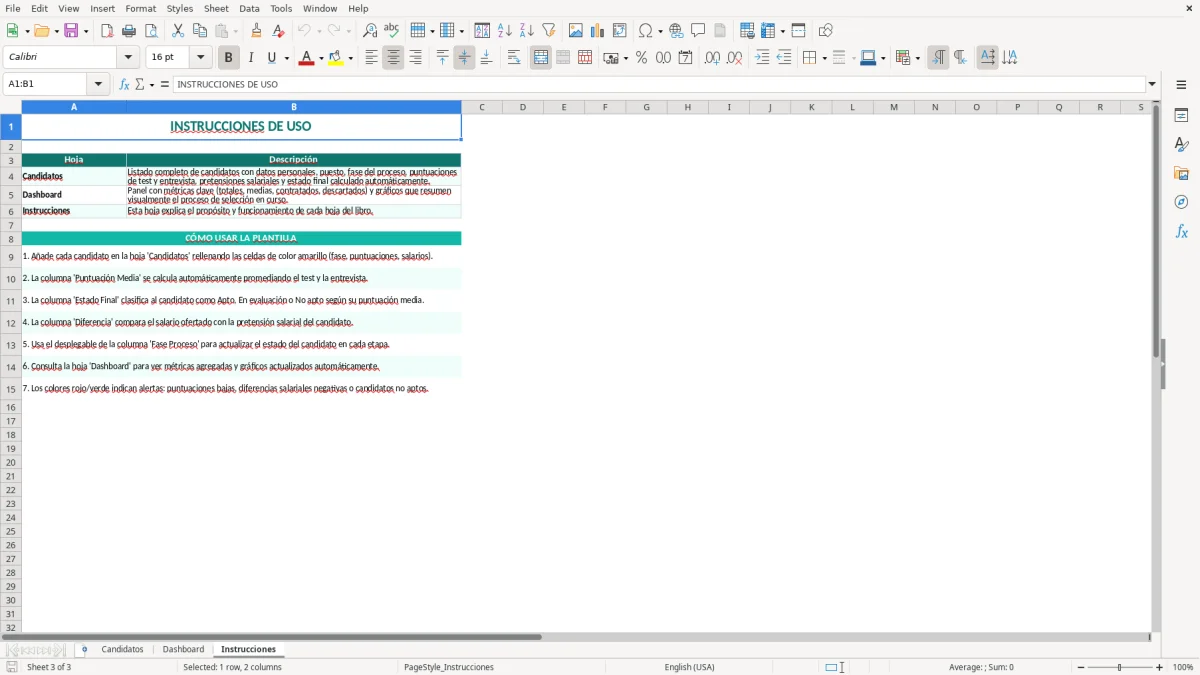Viewport: 1200px width, 675px height.
Task: Open the sidebar Navigator
Action: pos(1181,202)
